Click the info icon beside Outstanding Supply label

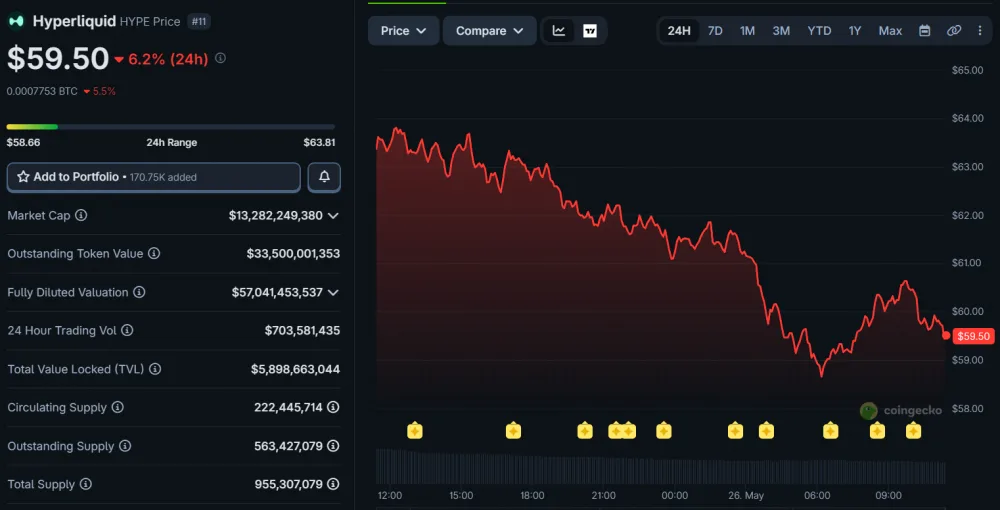125,446
